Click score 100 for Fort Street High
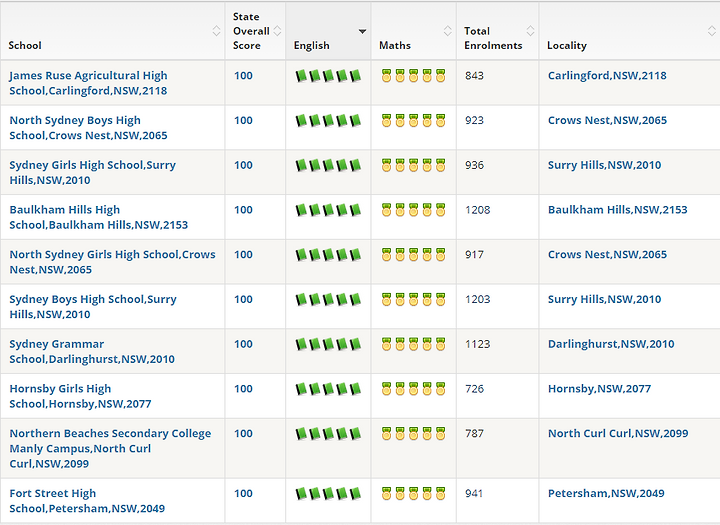720x525 pixels. [x=243, y=493]
